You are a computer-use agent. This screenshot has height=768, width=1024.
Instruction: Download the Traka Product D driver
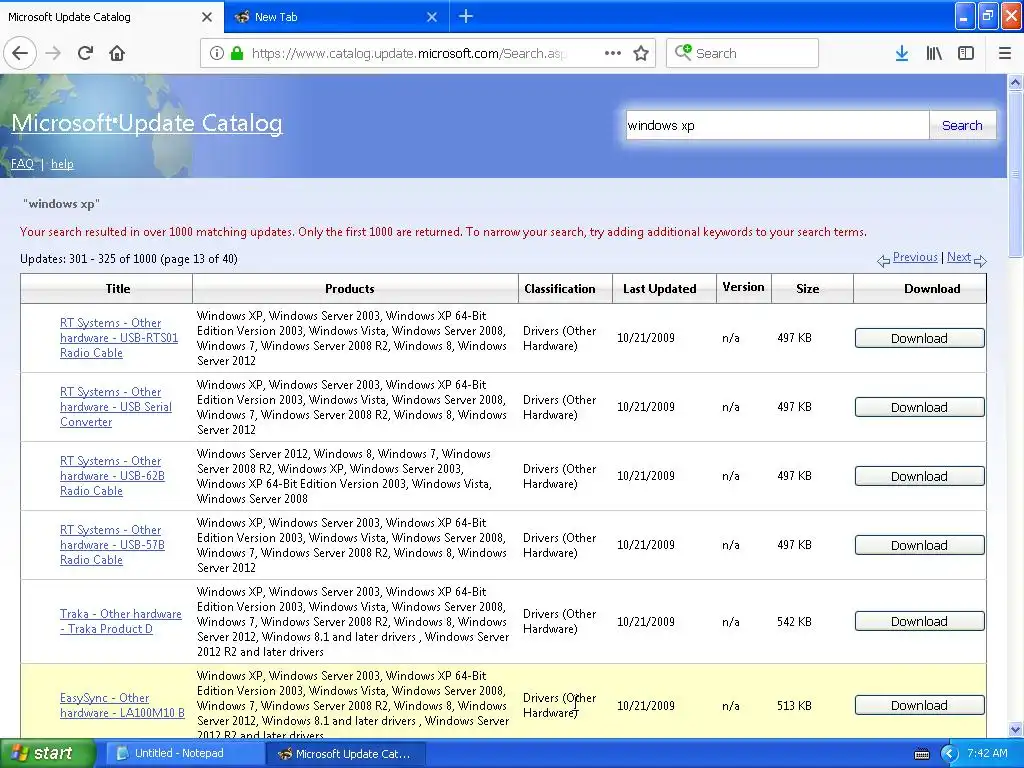[x=920, y=622]
